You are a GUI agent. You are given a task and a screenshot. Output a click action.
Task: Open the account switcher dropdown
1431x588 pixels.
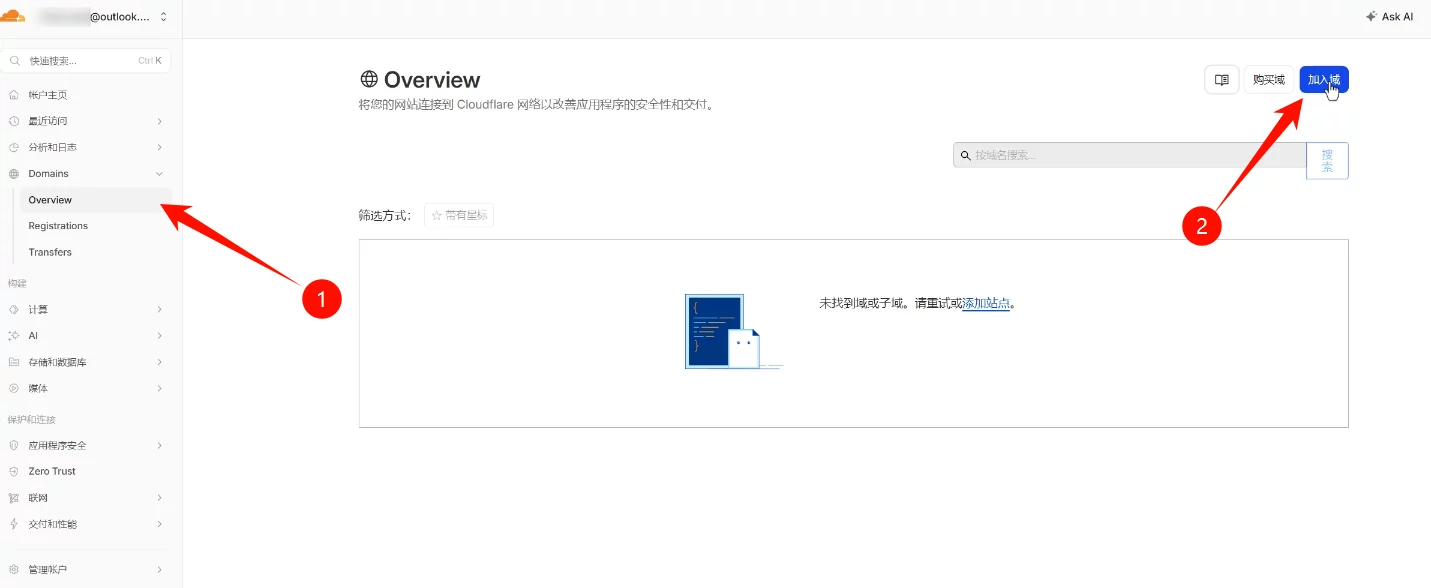click(164, 17)
